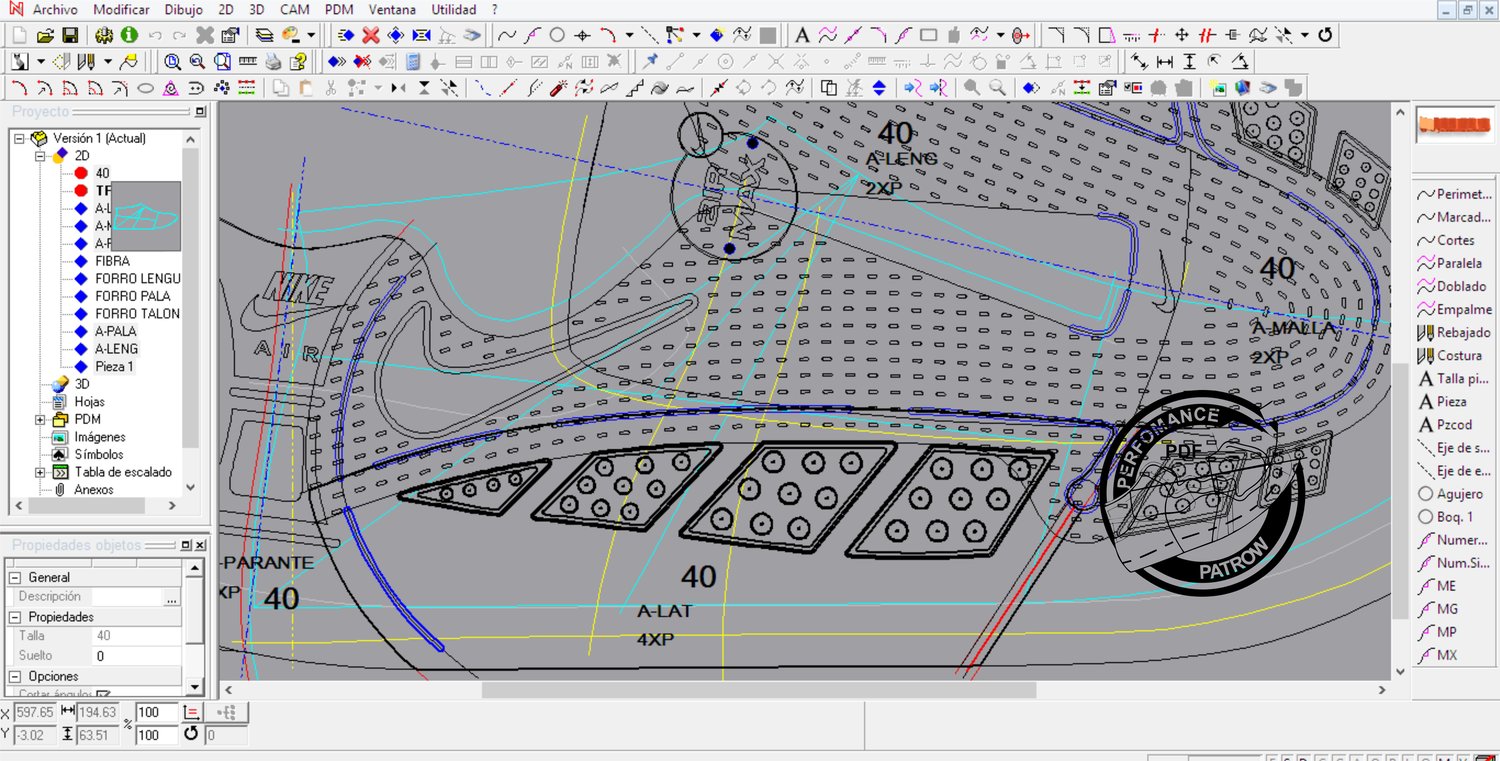Collapse the Propiedades section

[x=15, y=617]
